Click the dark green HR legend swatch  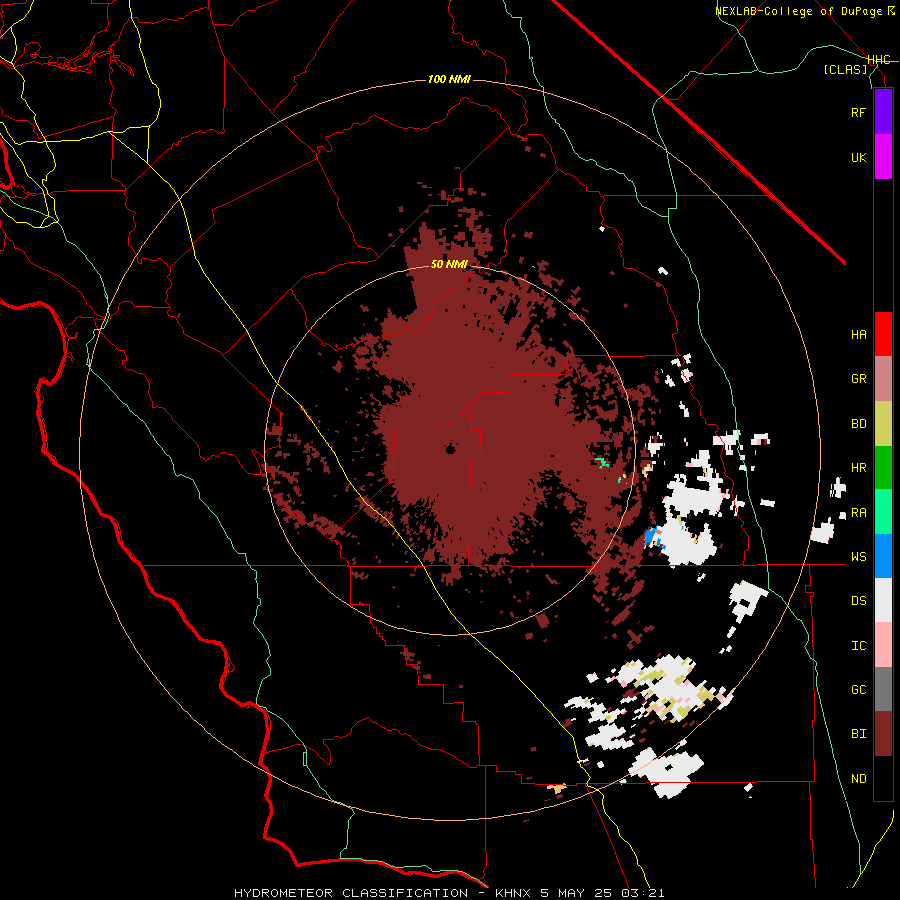point(883,468)
